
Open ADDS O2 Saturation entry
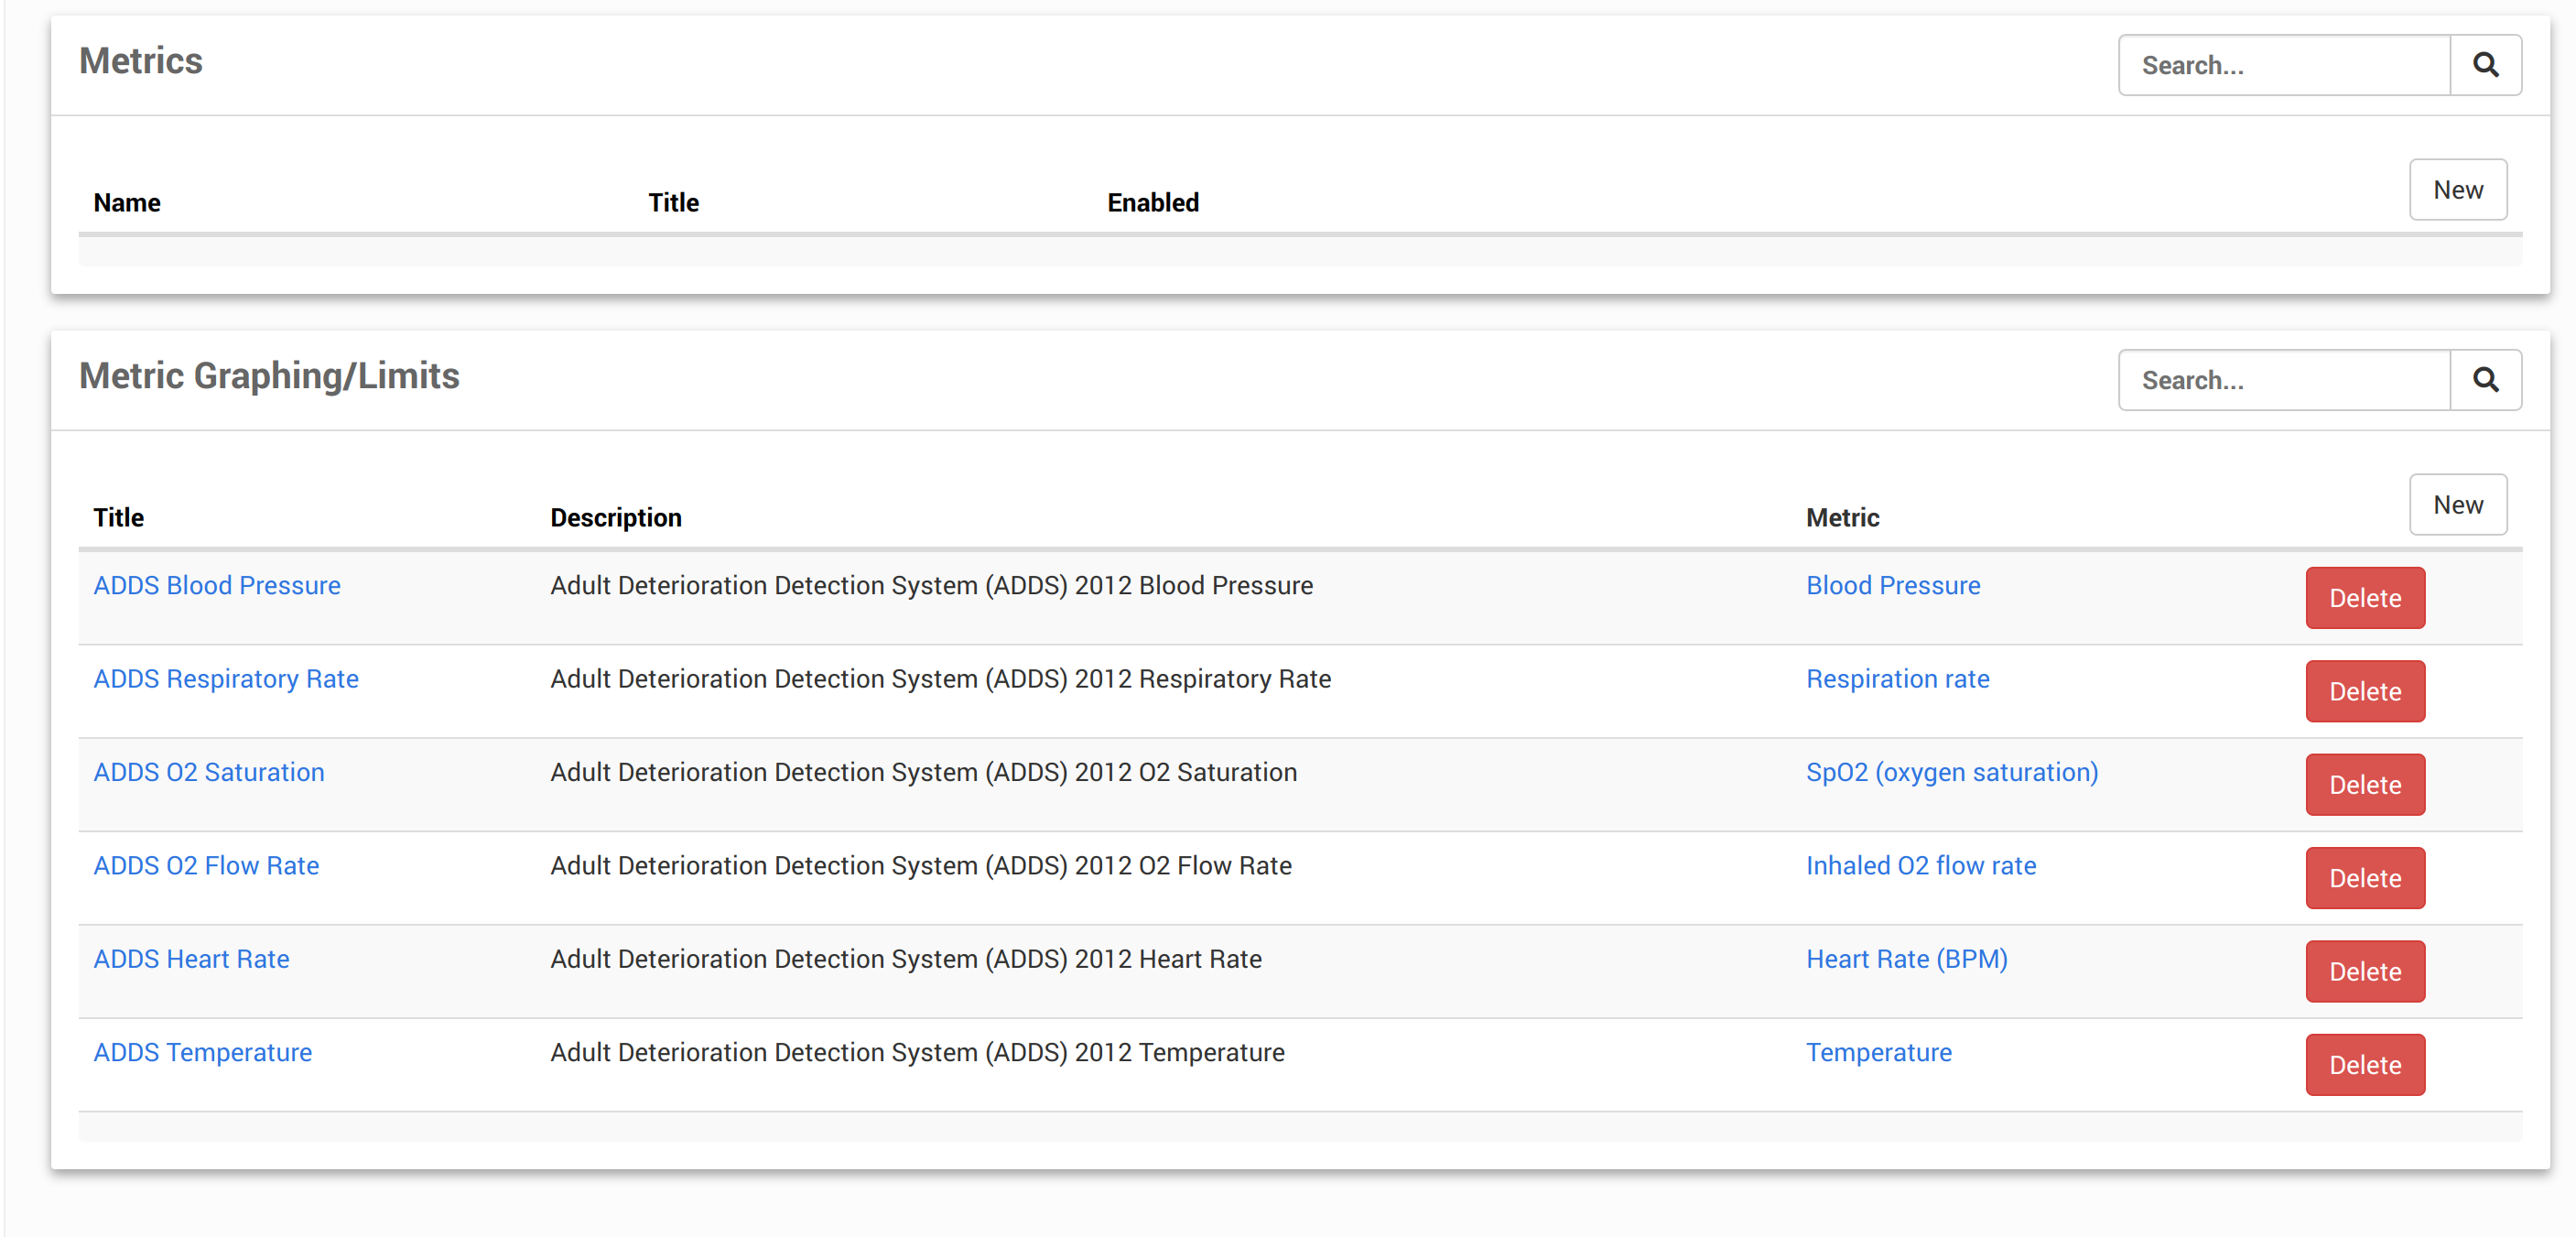[x=209, y=772]
